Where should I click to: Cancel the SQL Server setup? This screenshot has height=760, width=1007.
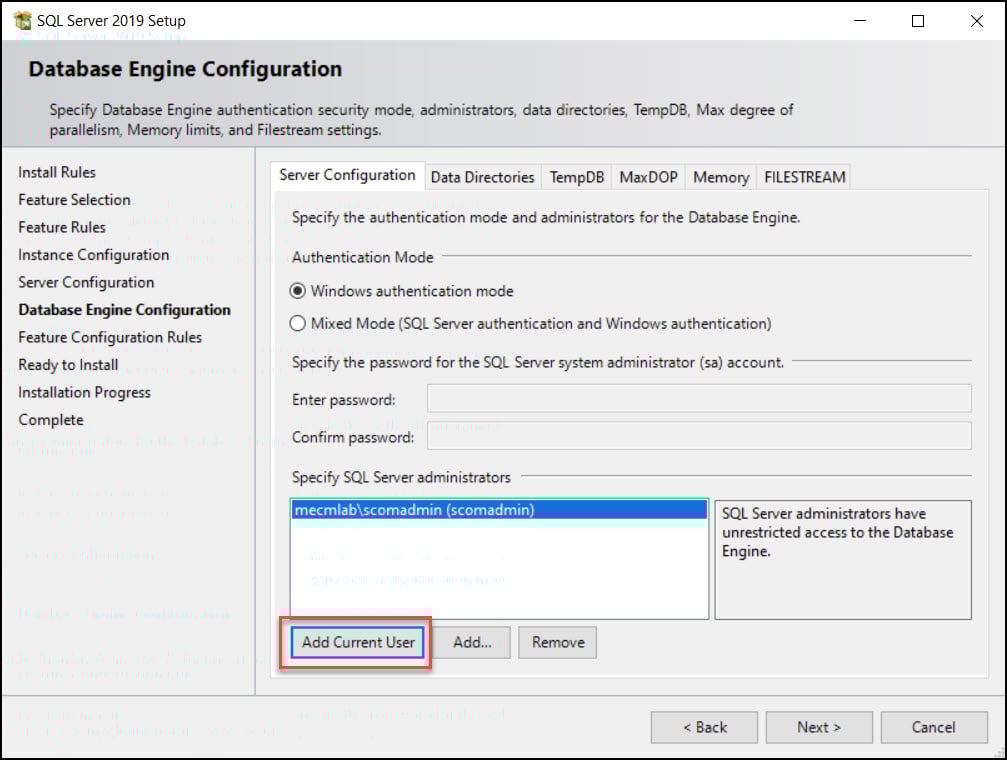[934, 727]
